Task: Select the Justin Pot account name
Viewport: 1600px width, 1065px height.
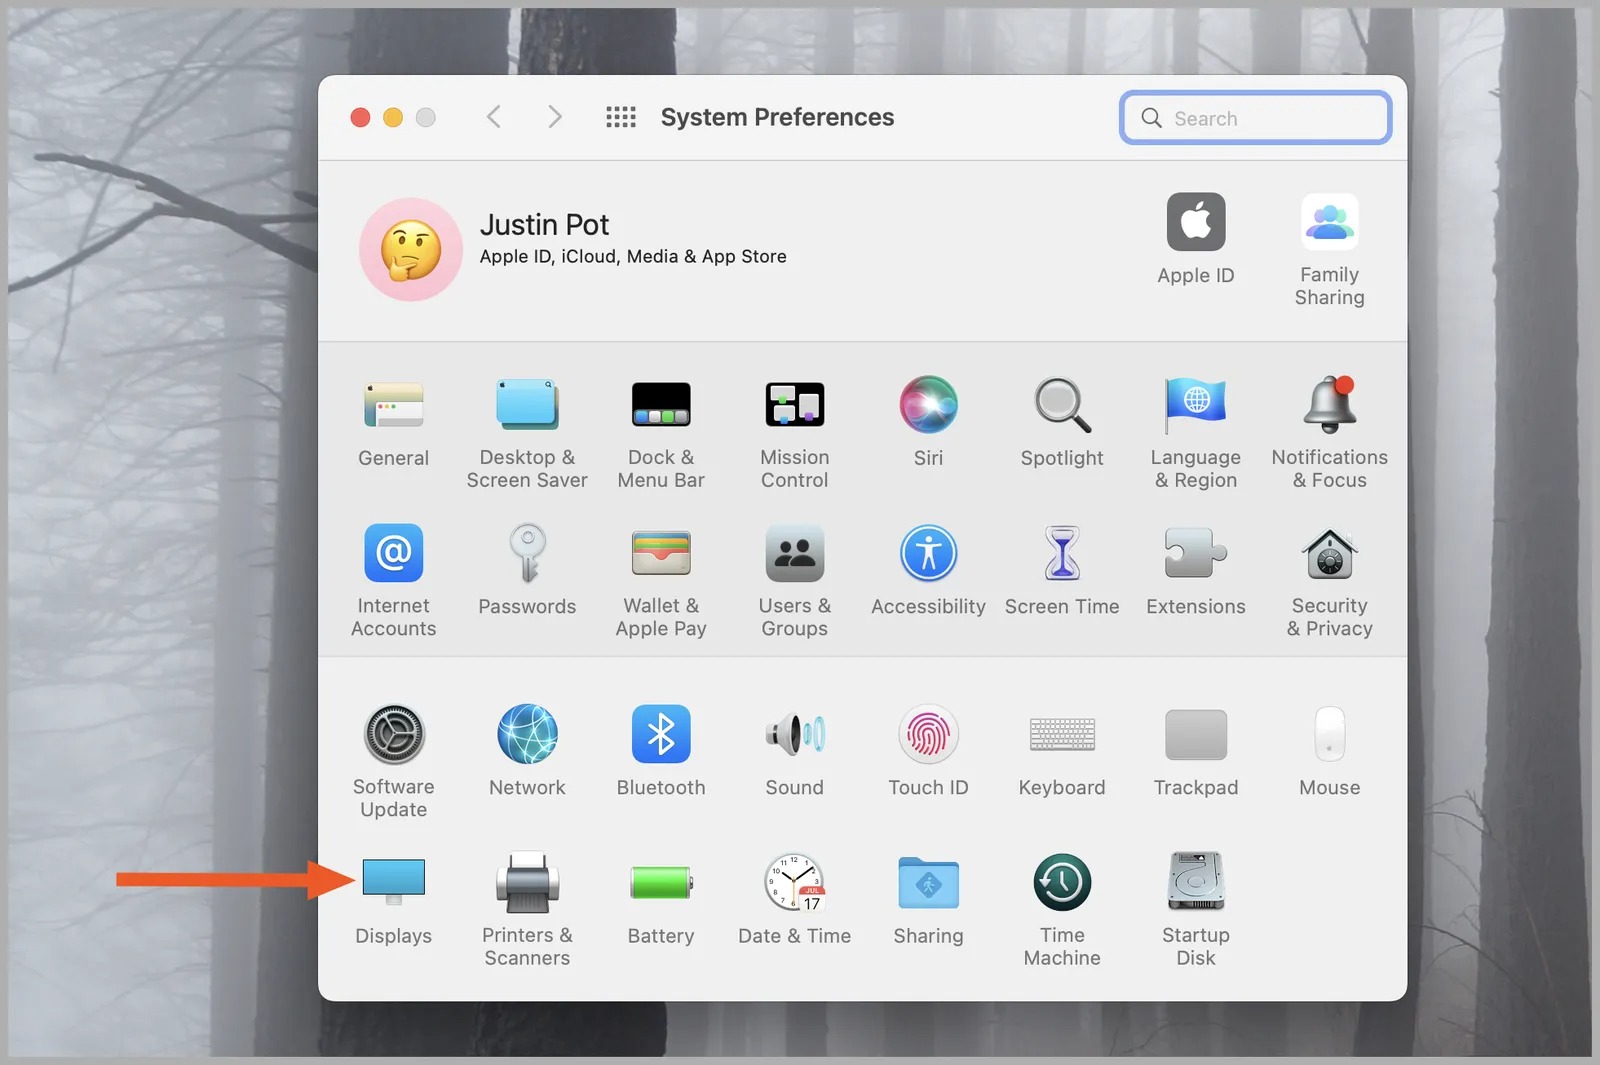Action: coord(545,225)
